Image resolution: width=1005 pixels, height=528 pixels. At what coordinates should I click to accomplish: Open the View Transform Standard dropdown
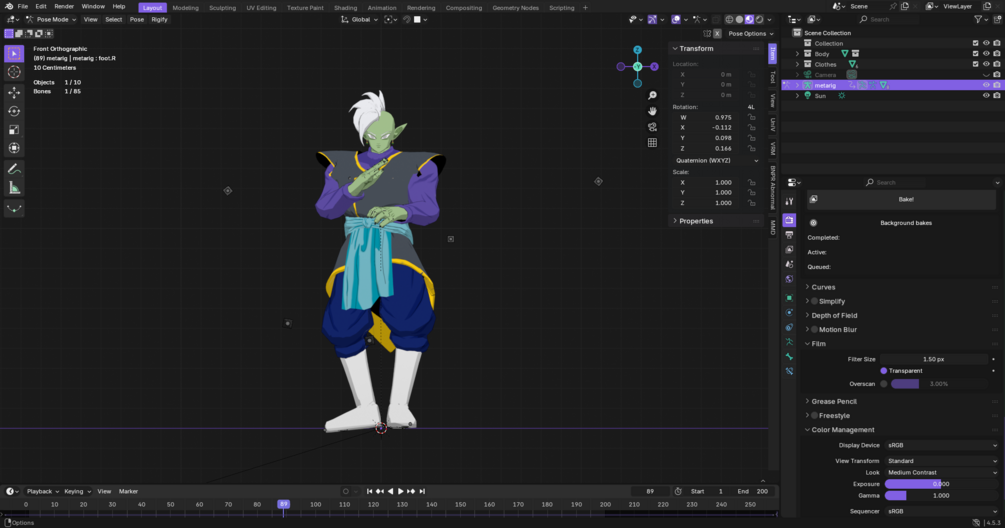[x=942, y=461]
